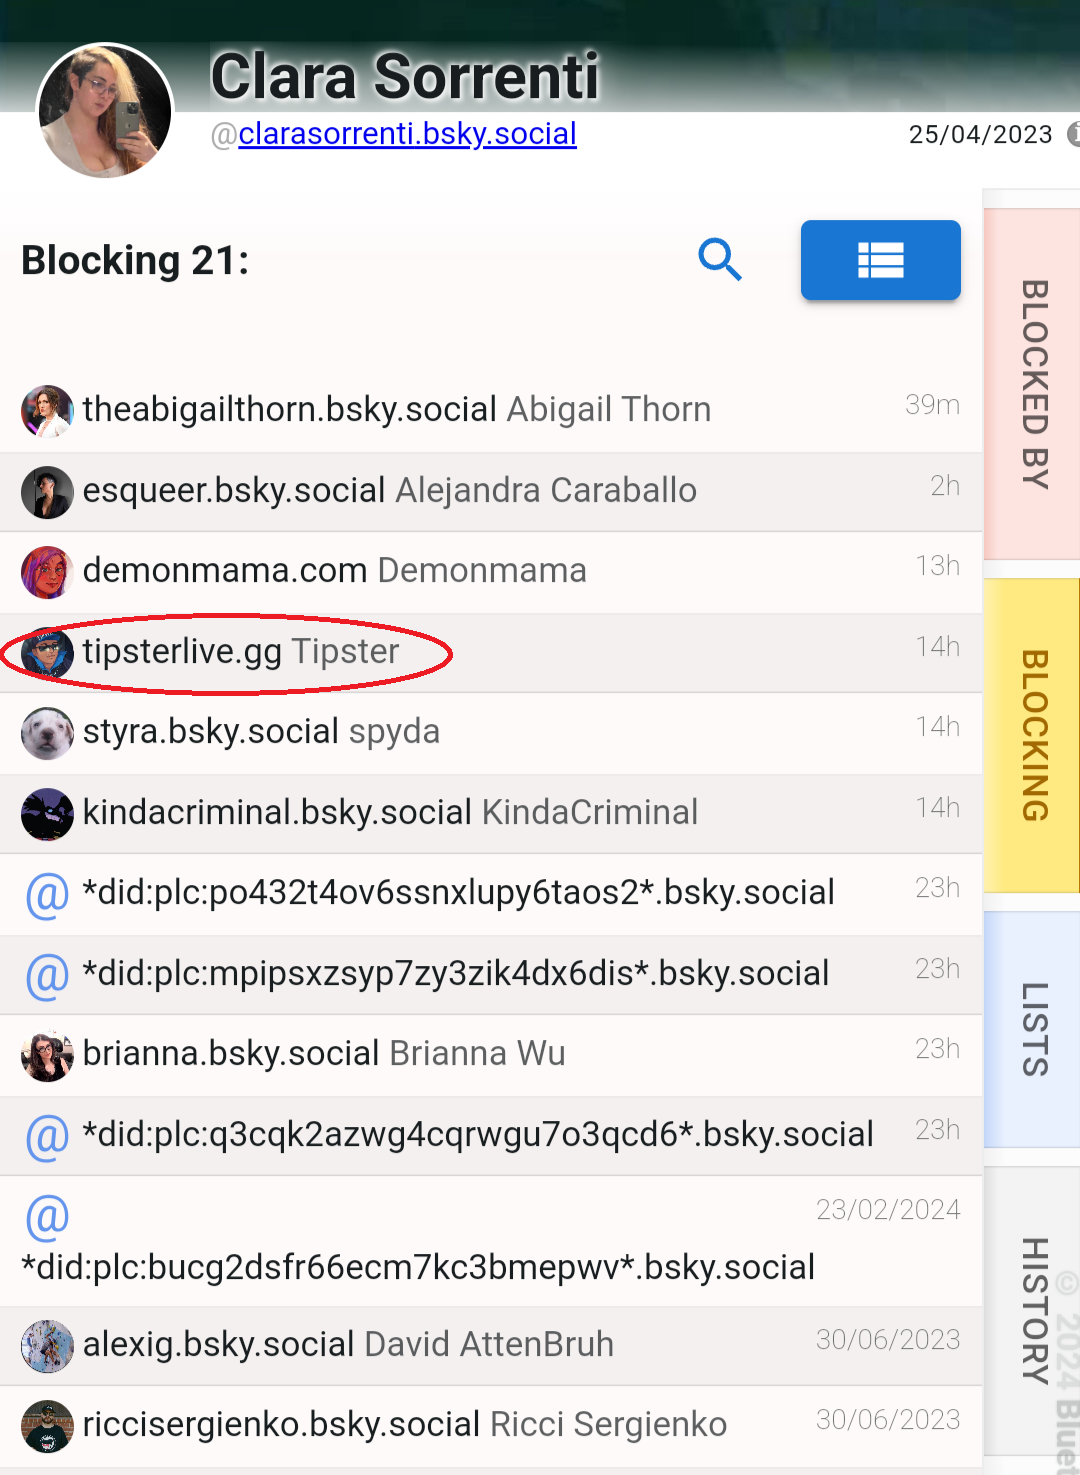Click David AttenBruh's avatar icon
Screen dimensions: 1080x1475
point(47,1346)
